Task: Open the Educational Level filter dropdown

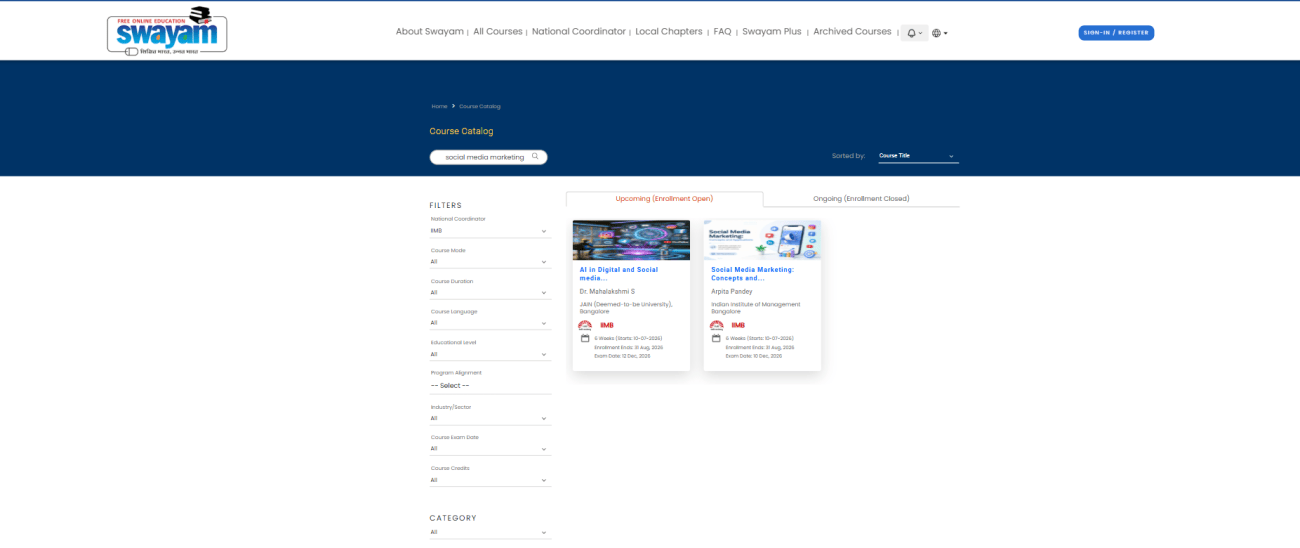Action: [x=490, y=354]
